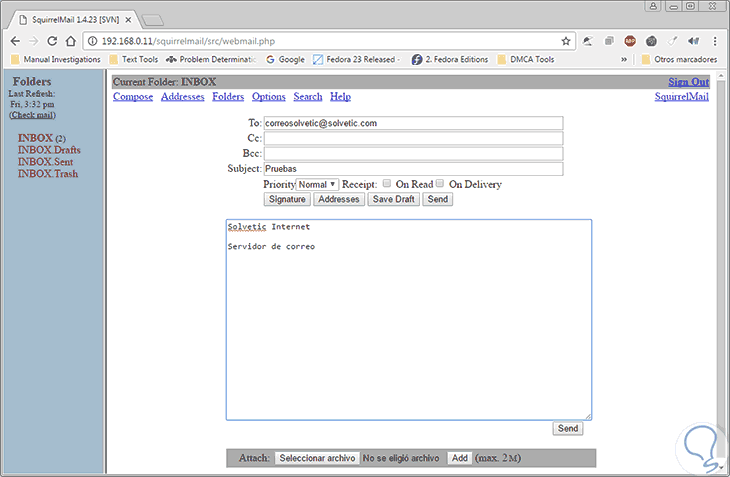Open the Chrome three-dot menu
This screenshot has height=477, width=730.
pyautogui.click(x=715, y=41)
